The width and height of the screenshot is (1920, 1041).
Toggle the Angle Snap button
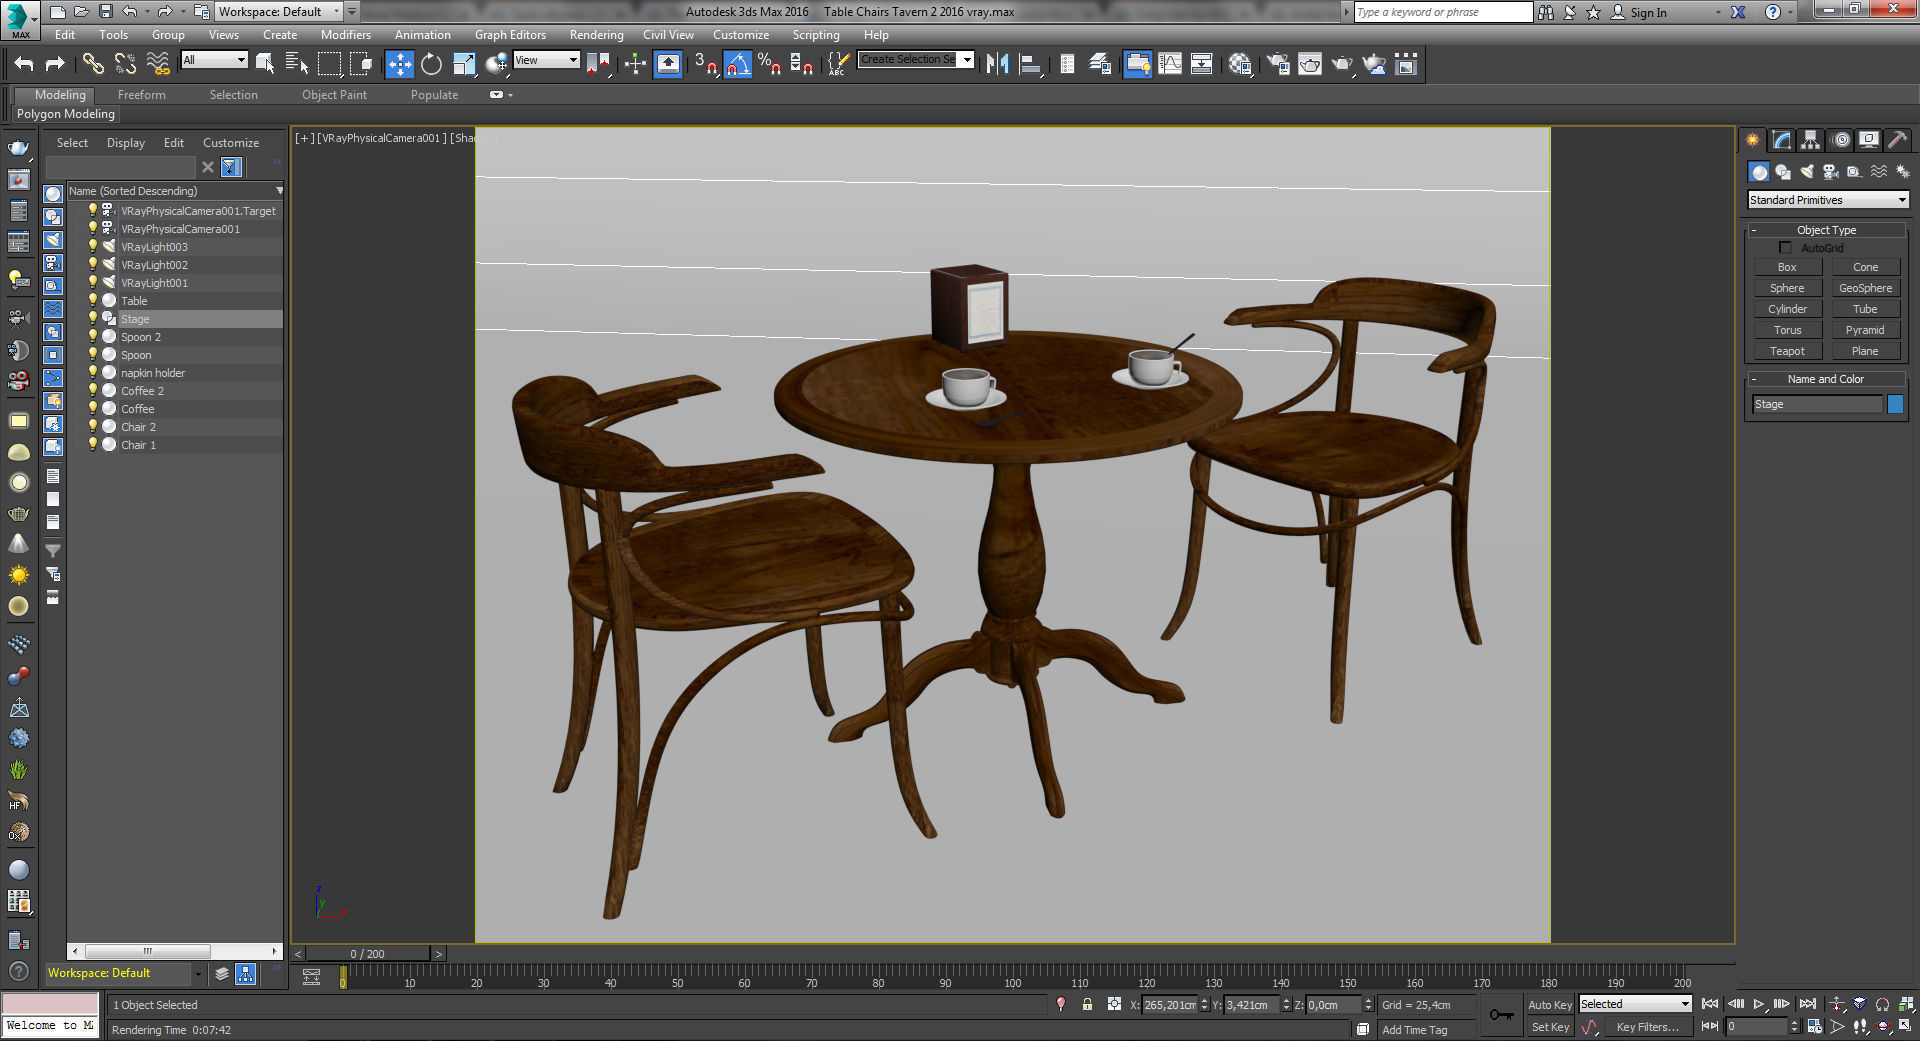[x=738, y=64]
